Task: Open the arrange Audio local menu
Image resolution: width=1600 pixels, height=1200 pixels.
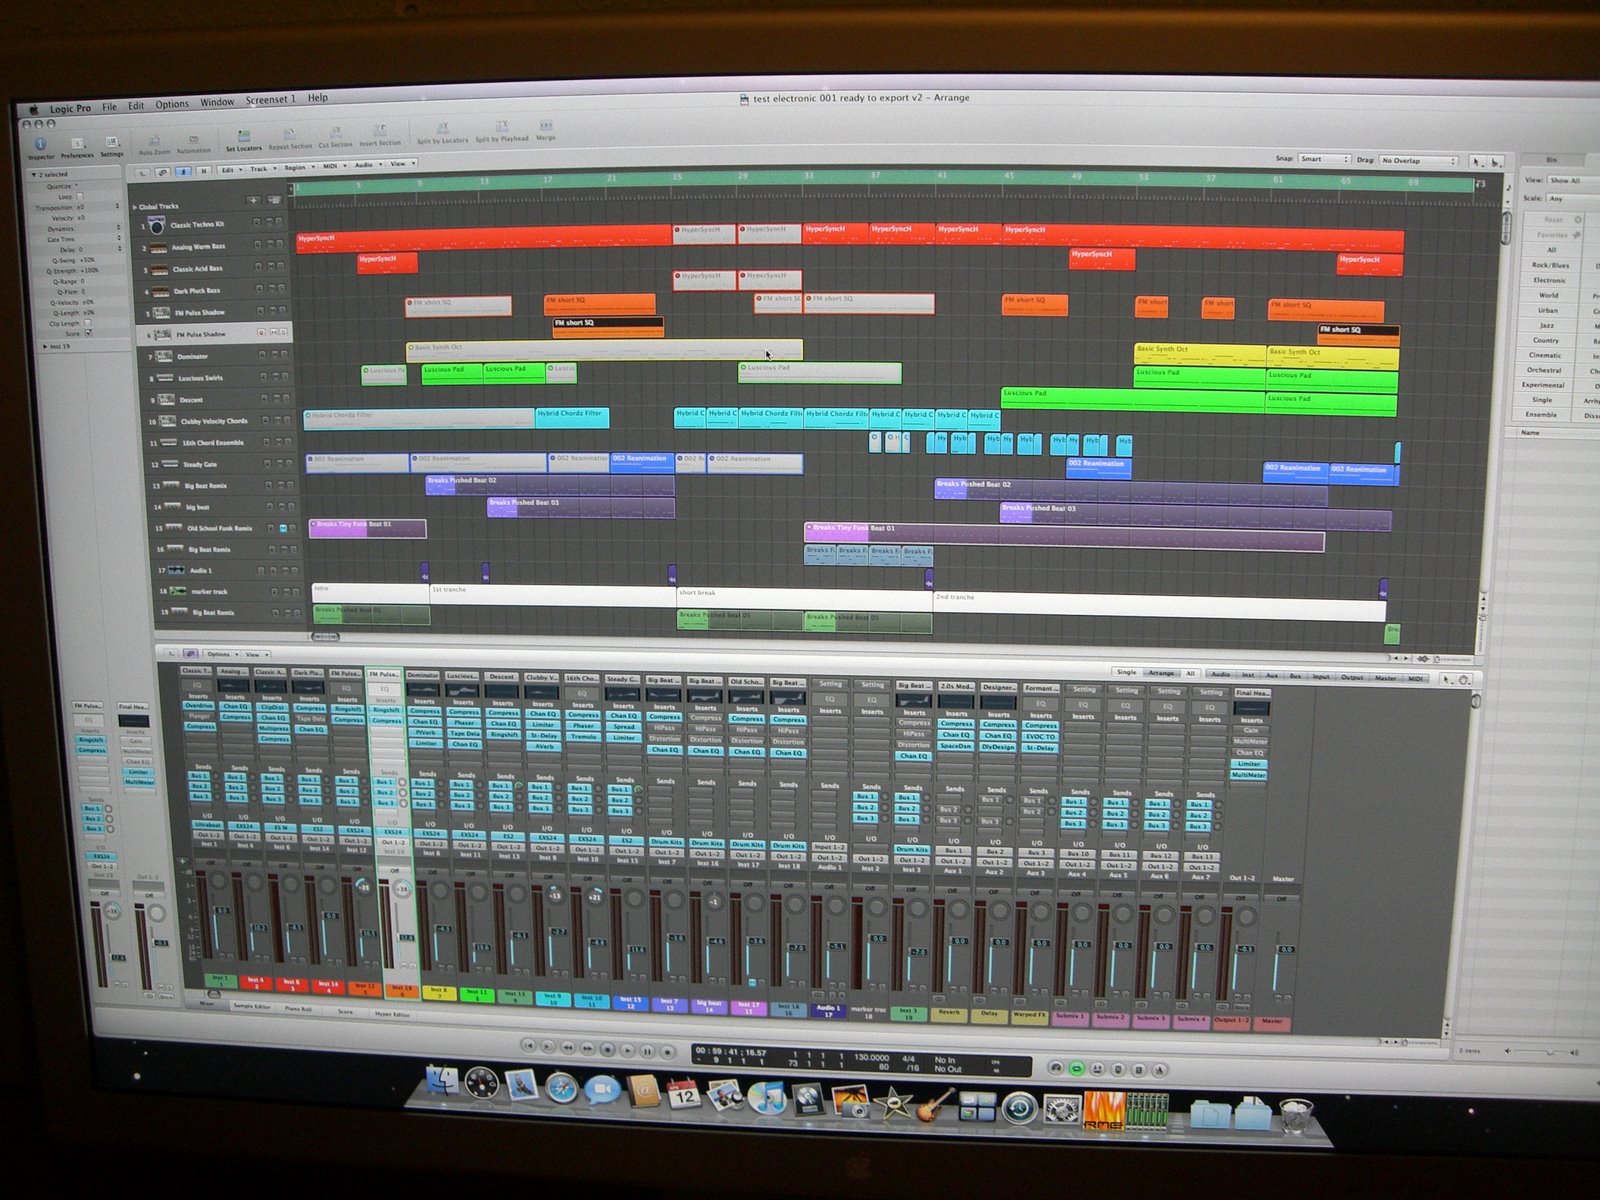Action: pyautogui.click(x=366, y=165)
